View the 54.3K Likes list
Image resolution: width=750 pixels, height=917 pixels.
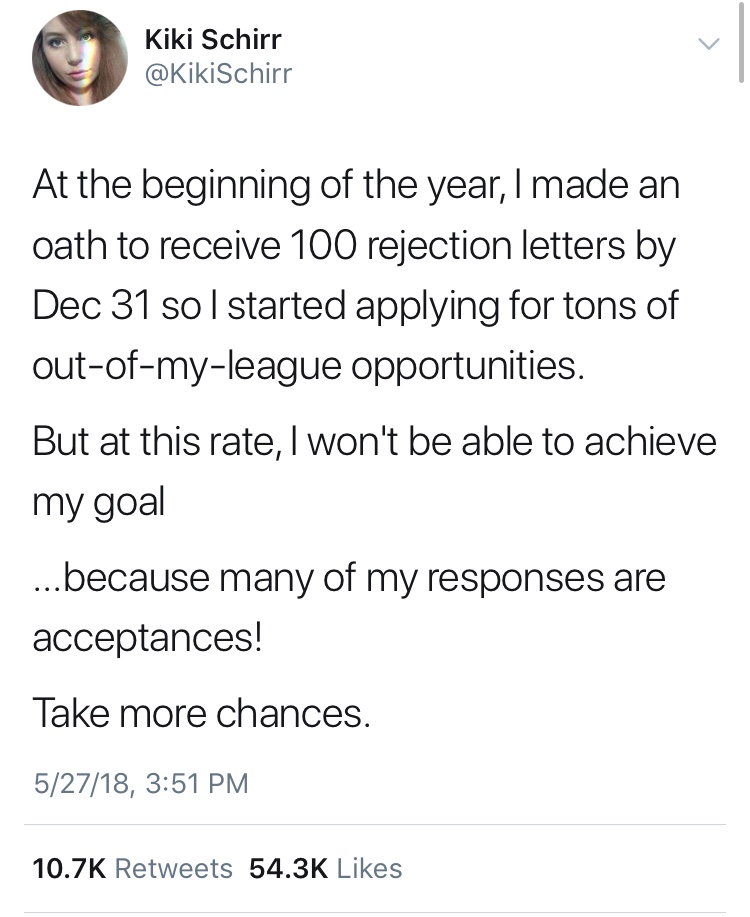pyautogui.click(x=326, y=868)
